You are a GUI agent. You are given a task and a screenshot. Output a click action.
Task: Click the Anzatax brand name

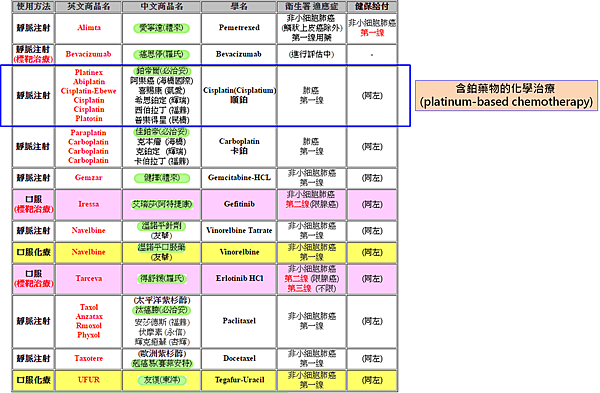coord(89,316)
